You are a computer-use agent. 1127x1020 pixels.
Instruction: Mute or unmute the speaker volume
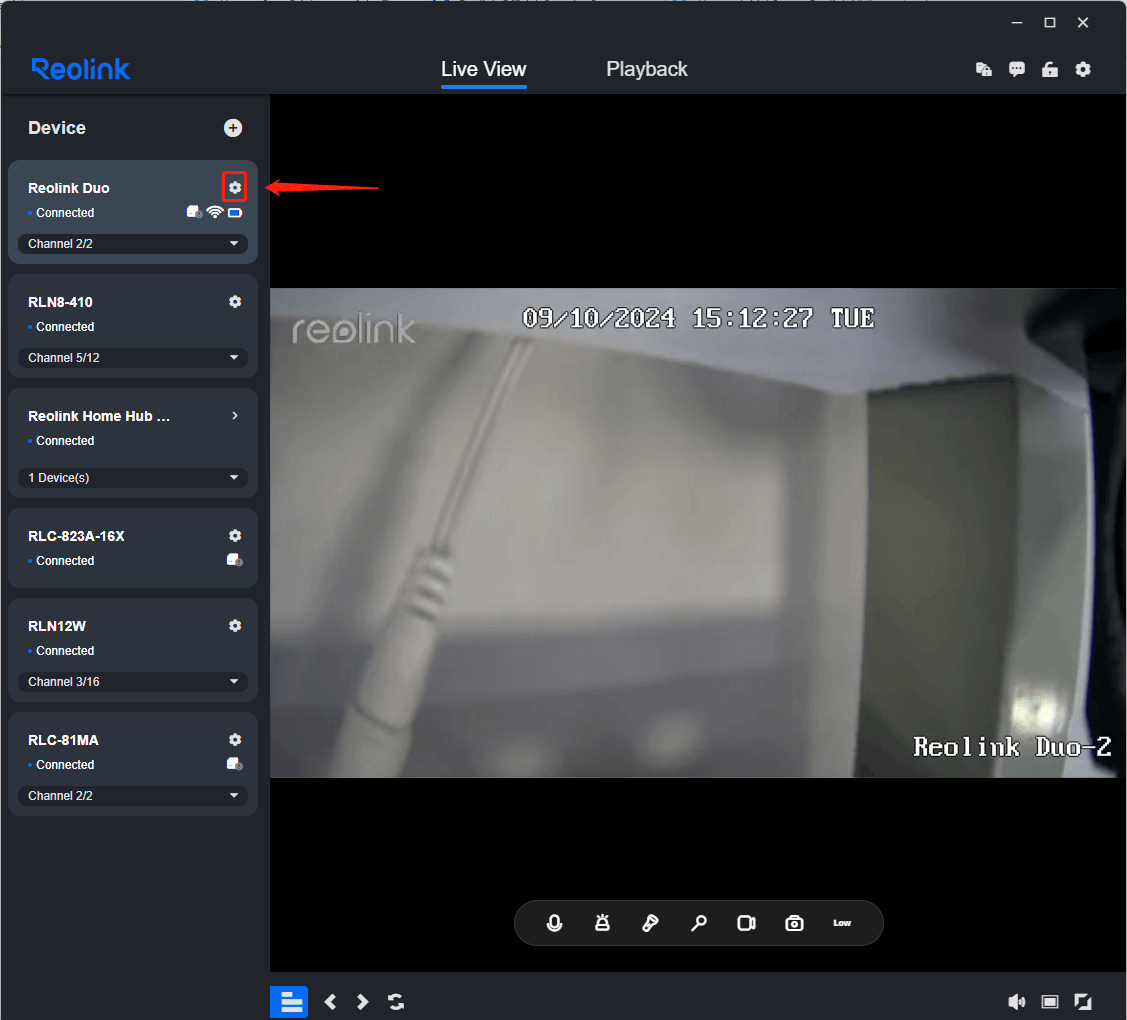click(x=1016, y=1002)
